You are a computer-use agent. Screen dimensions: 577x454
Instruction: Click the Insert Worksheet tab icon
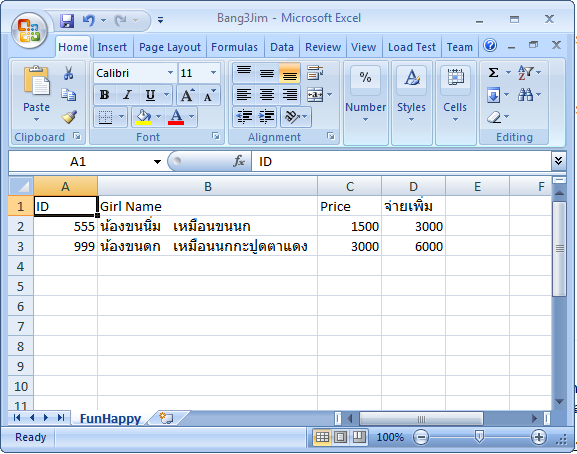(166, 418)
